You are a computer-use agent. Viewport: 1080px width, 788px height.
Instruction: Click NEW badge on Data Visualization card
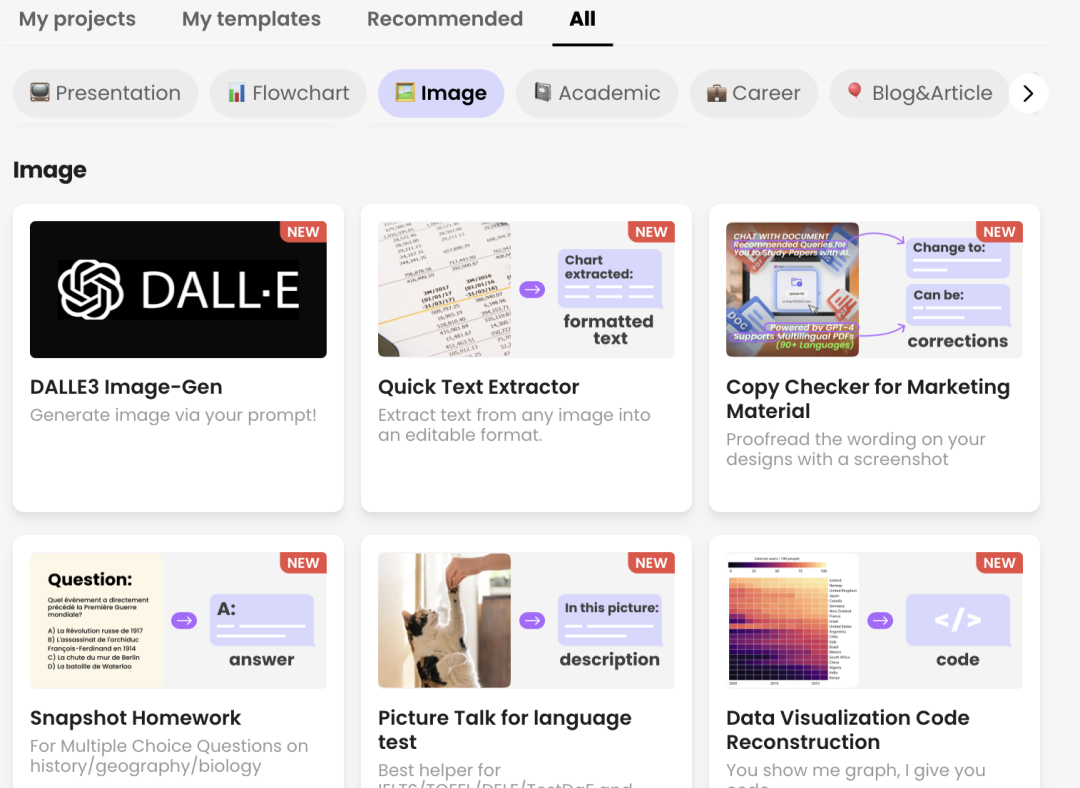(999, 563)
